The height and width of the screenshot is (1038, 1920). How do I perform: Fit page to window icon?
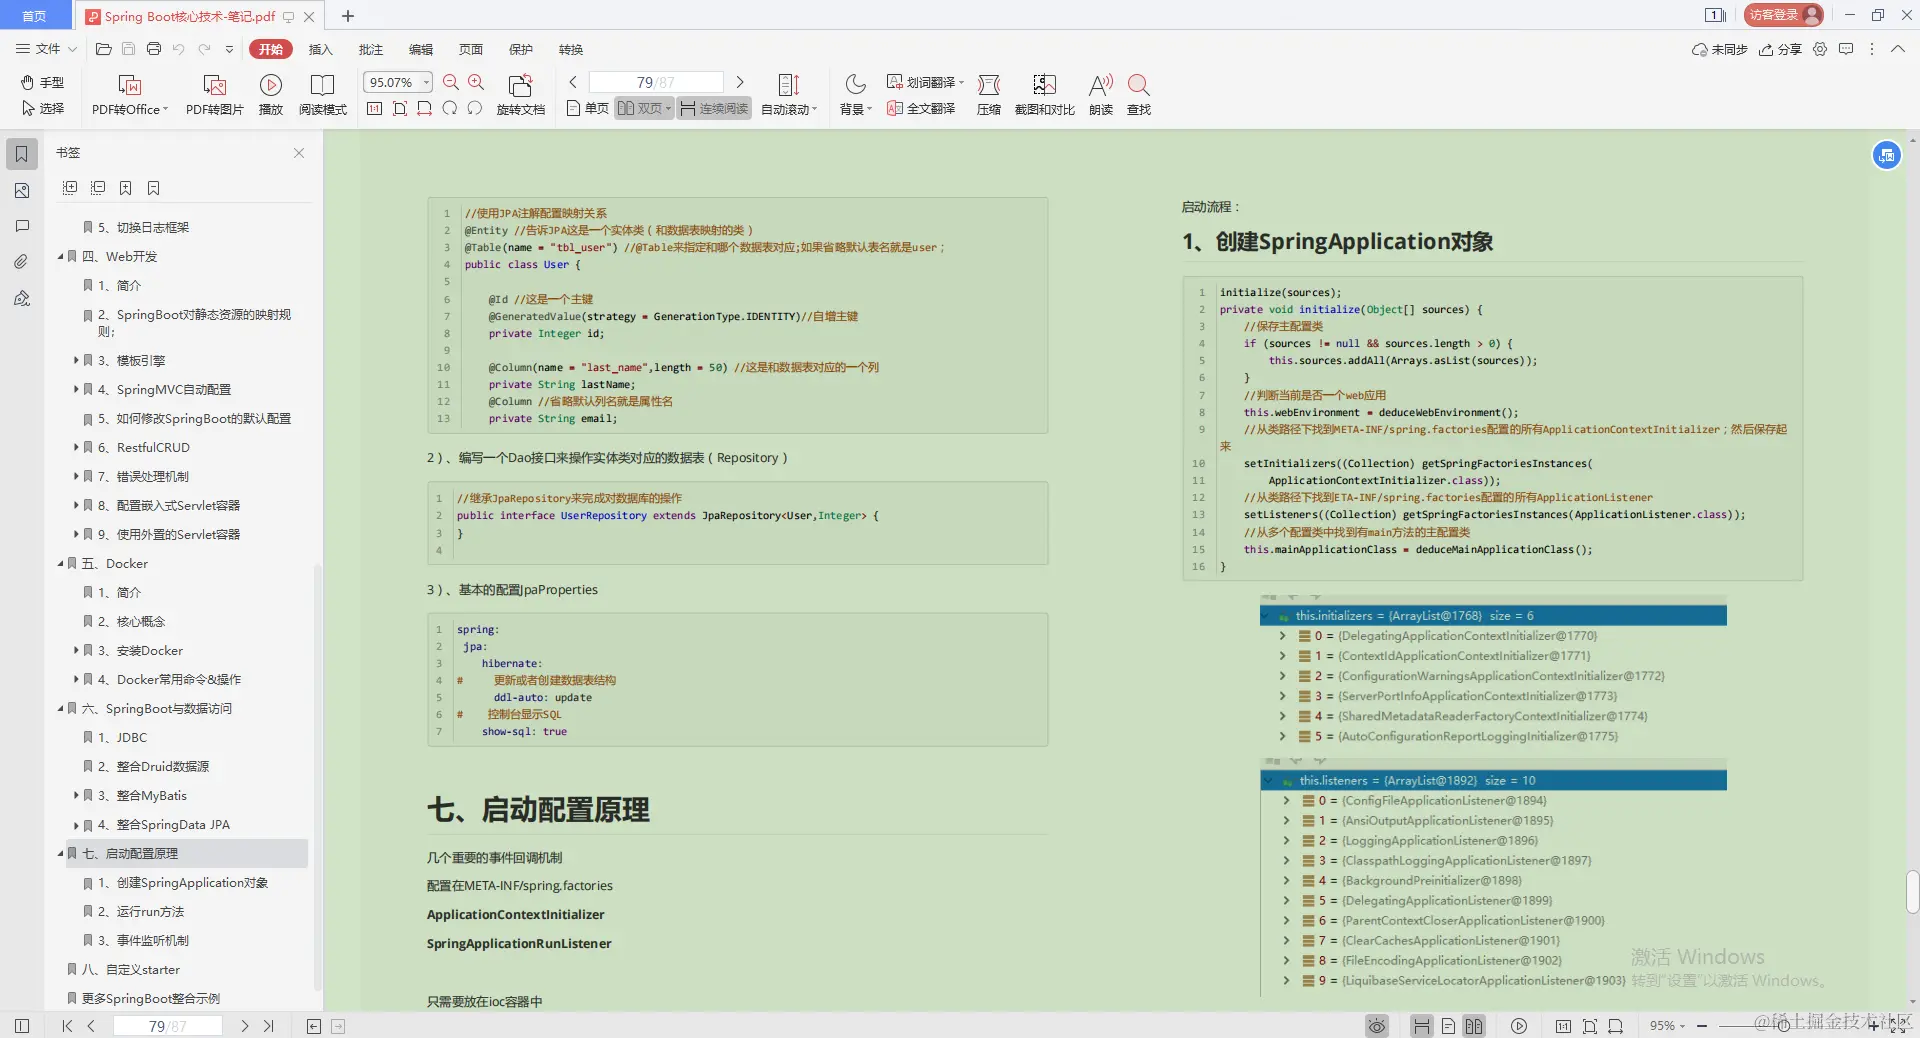[x=400, y=108]
